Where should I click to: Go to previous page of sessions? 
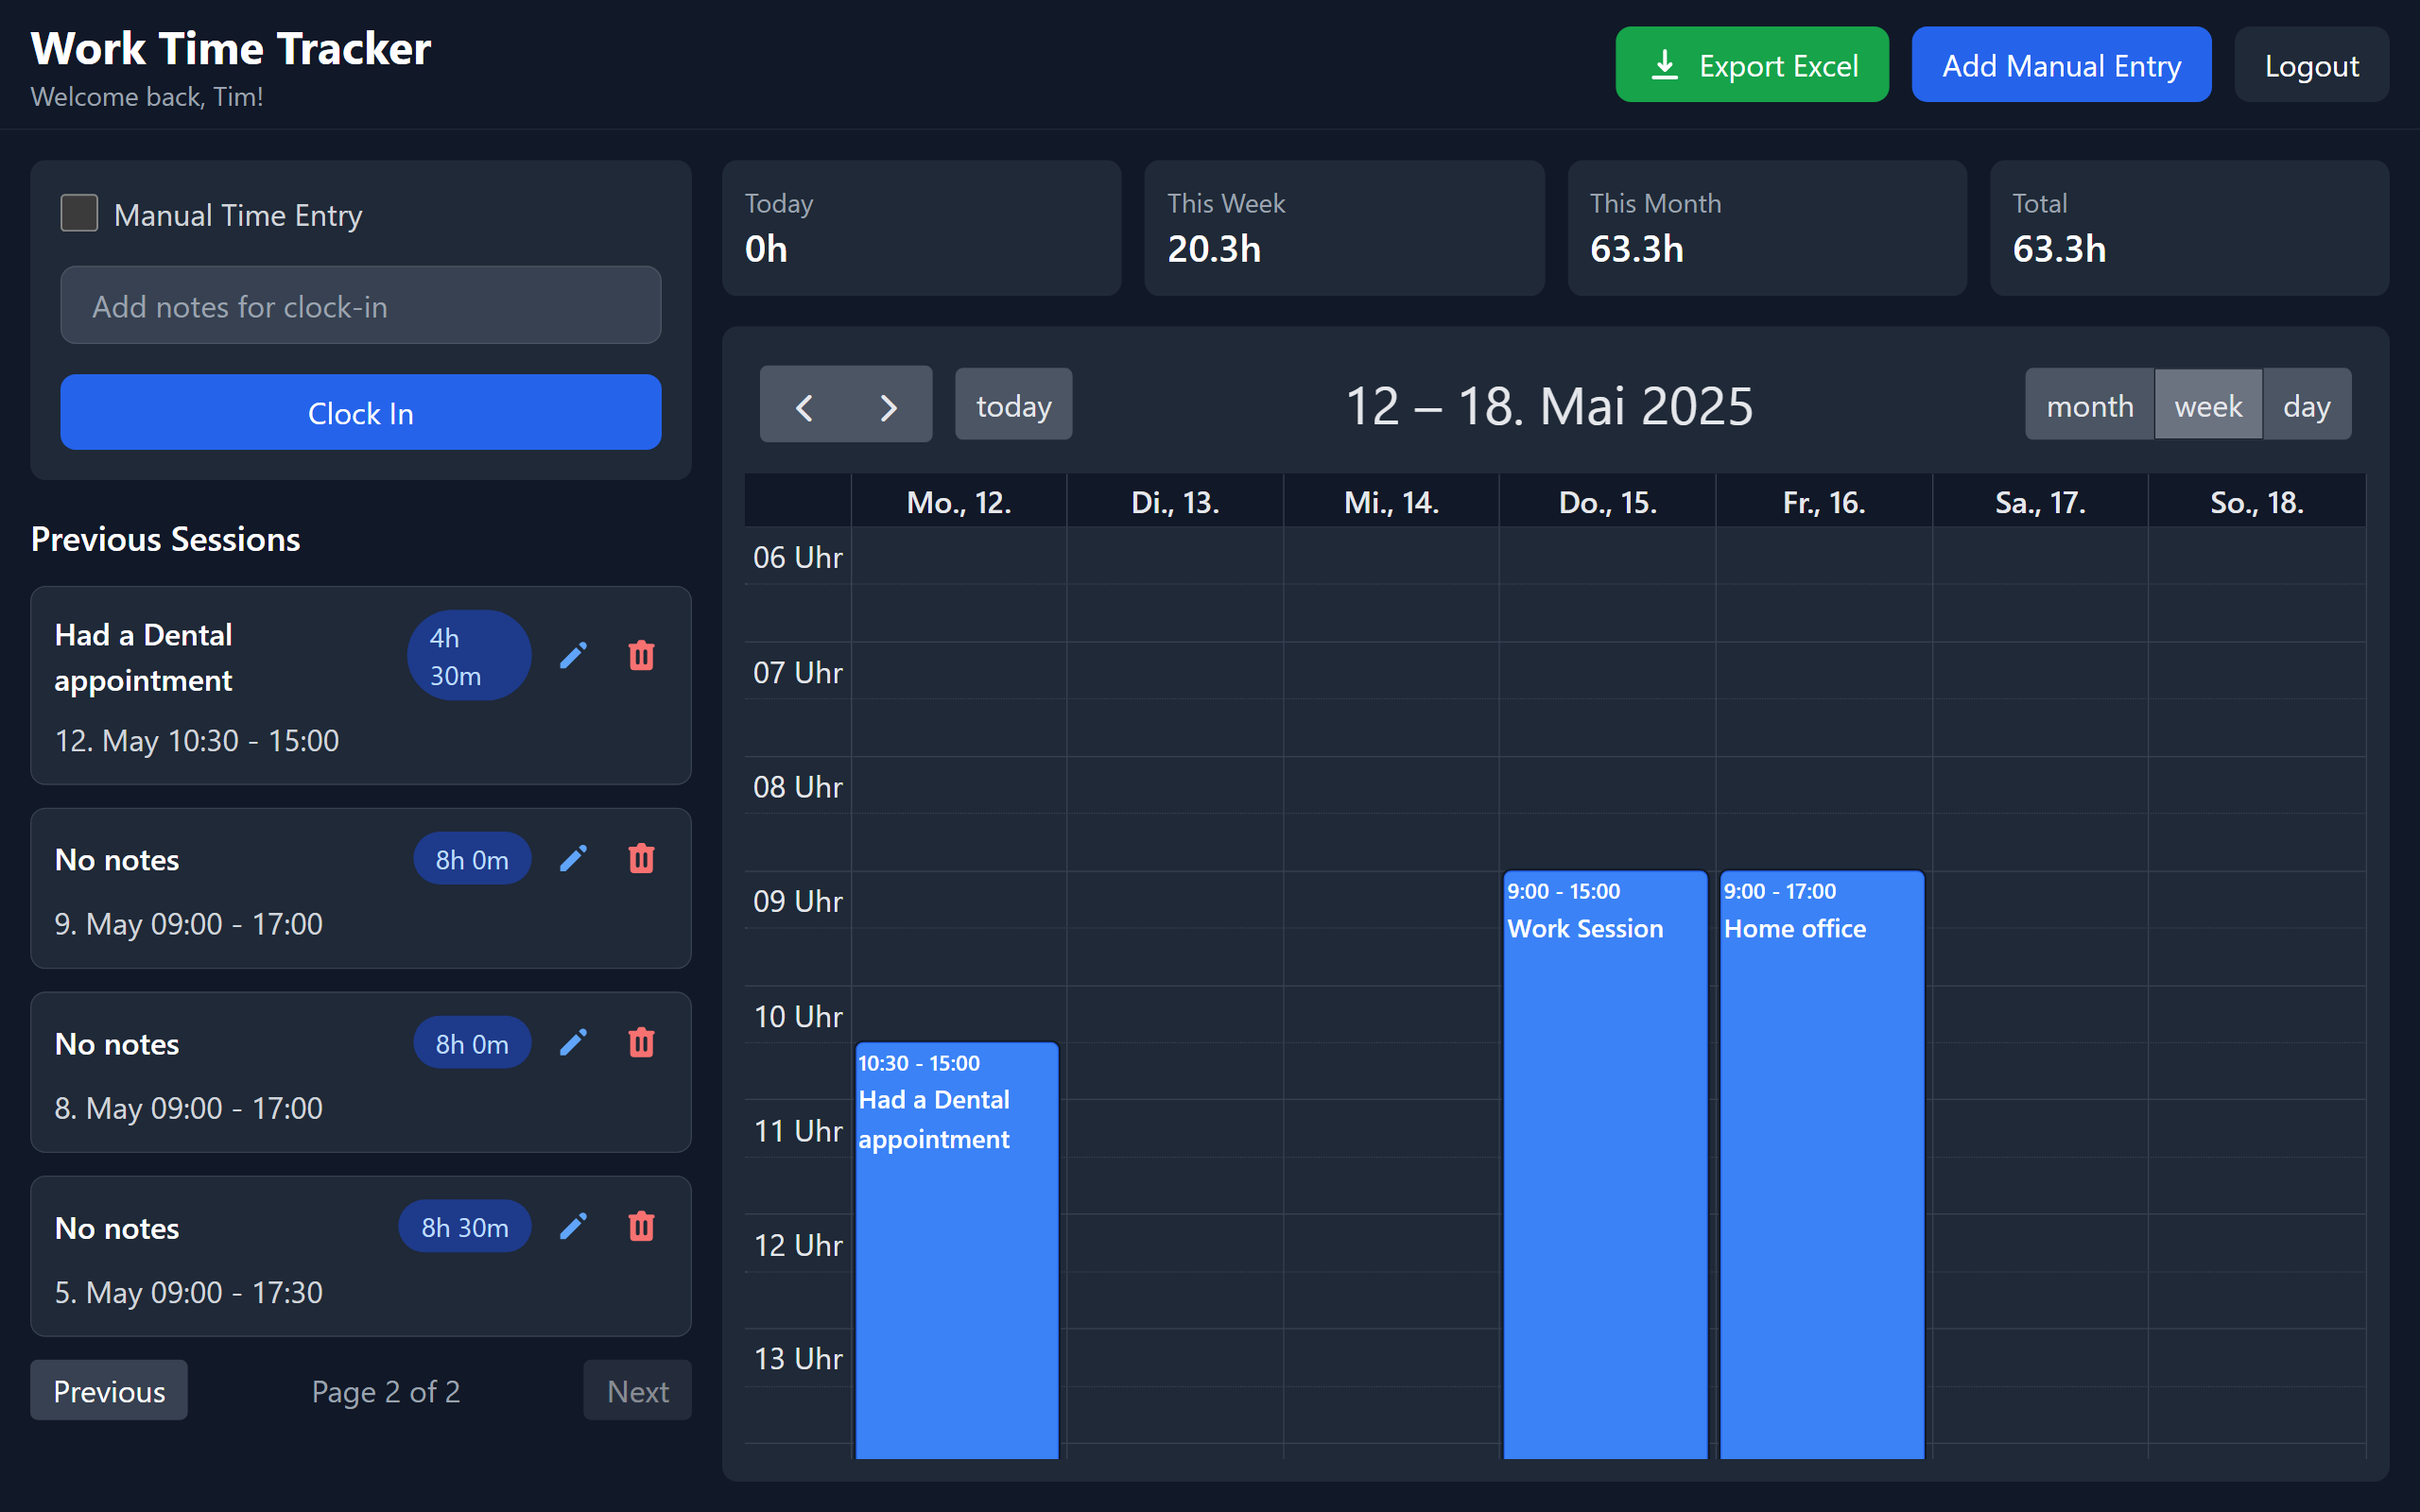(108, 1390)
